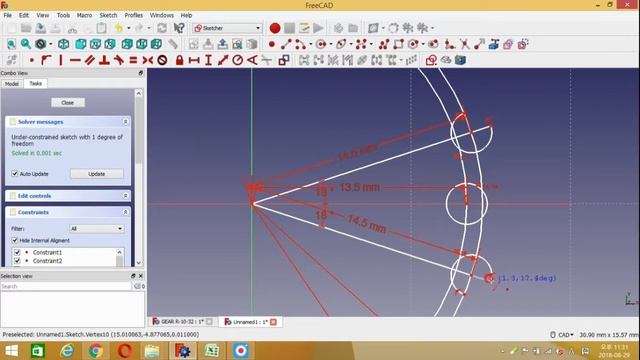This screenshot has height=360, width=640.
Task: Open the Windows Start button
Action: pos(11,351)
